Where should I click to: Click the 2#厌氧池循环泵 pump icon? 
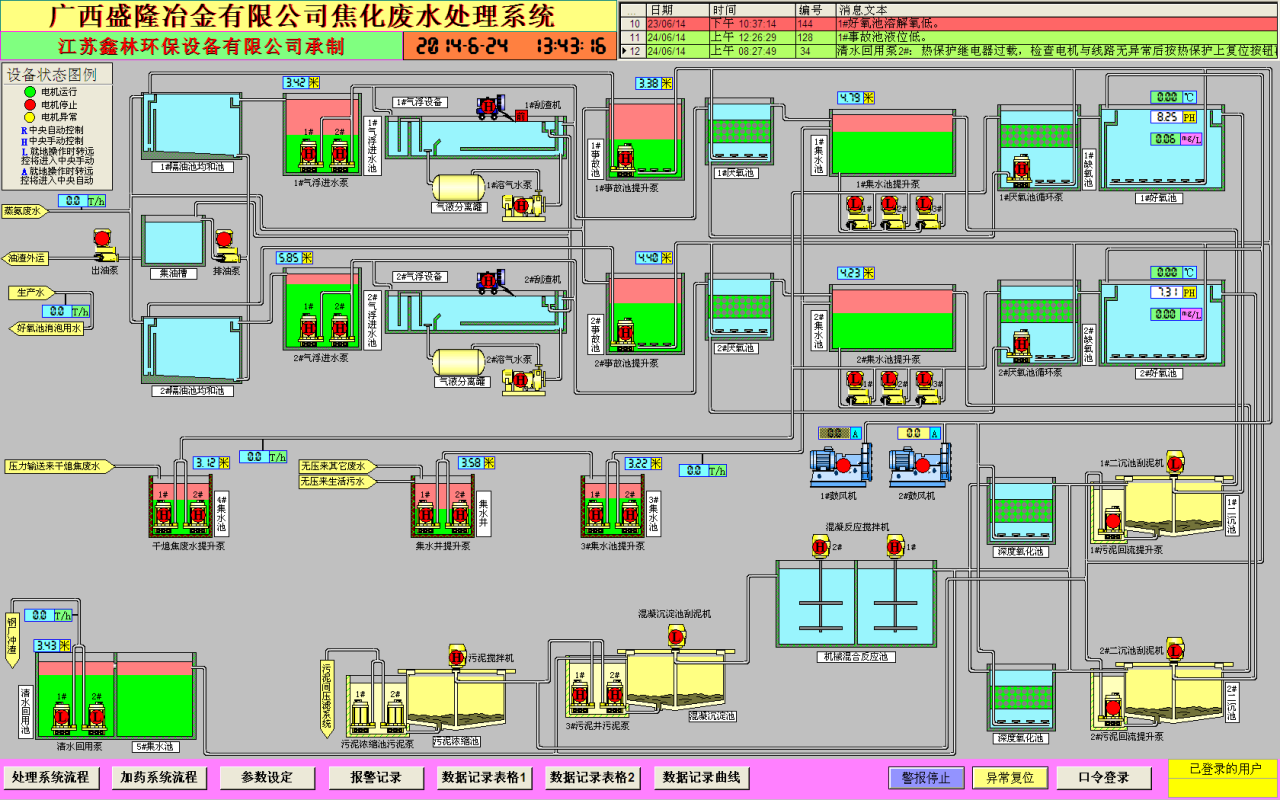(1021, 343)
